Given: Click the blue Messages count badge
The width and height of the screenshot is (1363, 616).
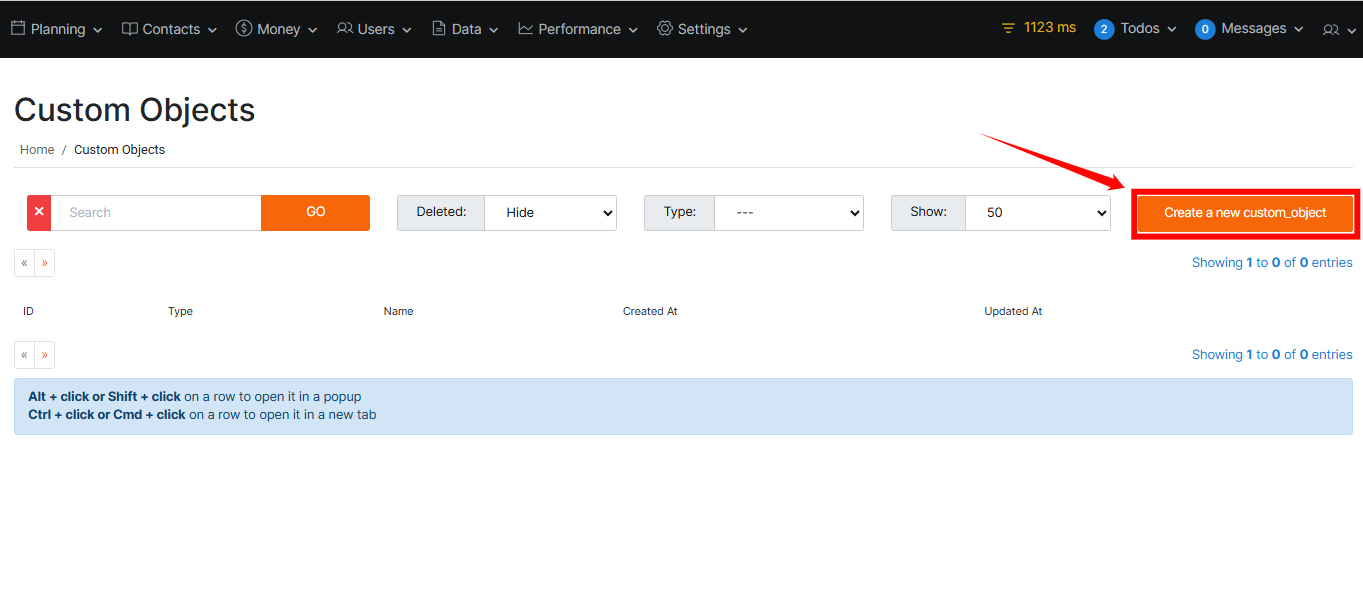Looking at the screenshot, I should click(x=1205, y=29).
